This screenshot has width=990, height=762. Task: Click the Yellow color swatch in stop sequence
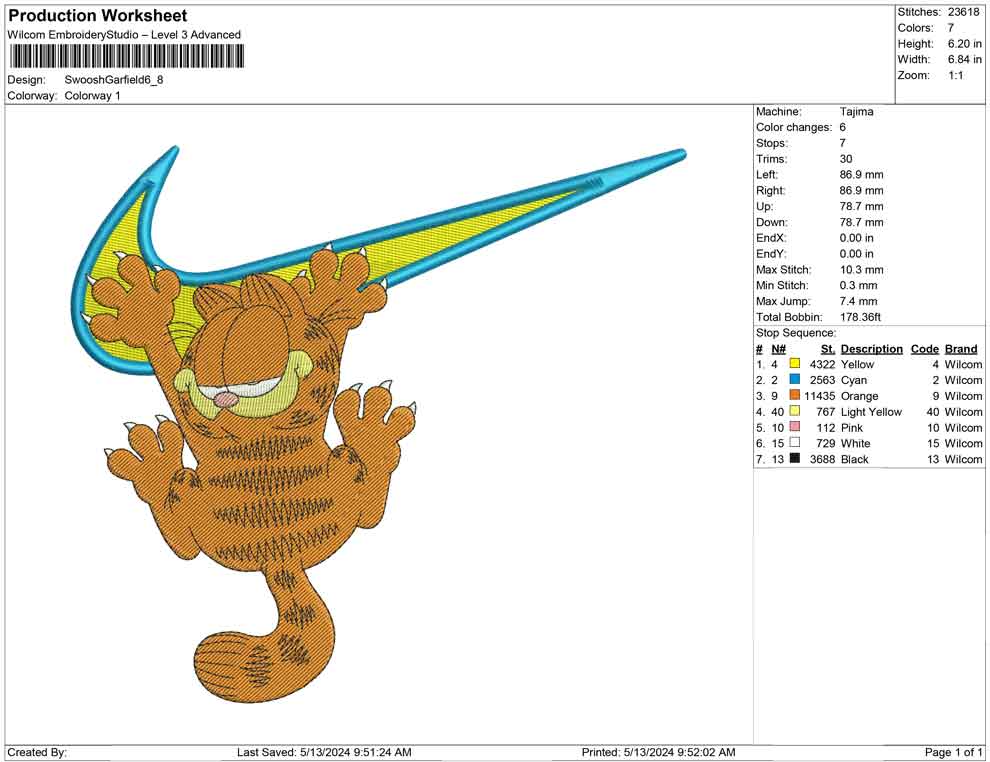pyautogui.click(x=795, y=365)
